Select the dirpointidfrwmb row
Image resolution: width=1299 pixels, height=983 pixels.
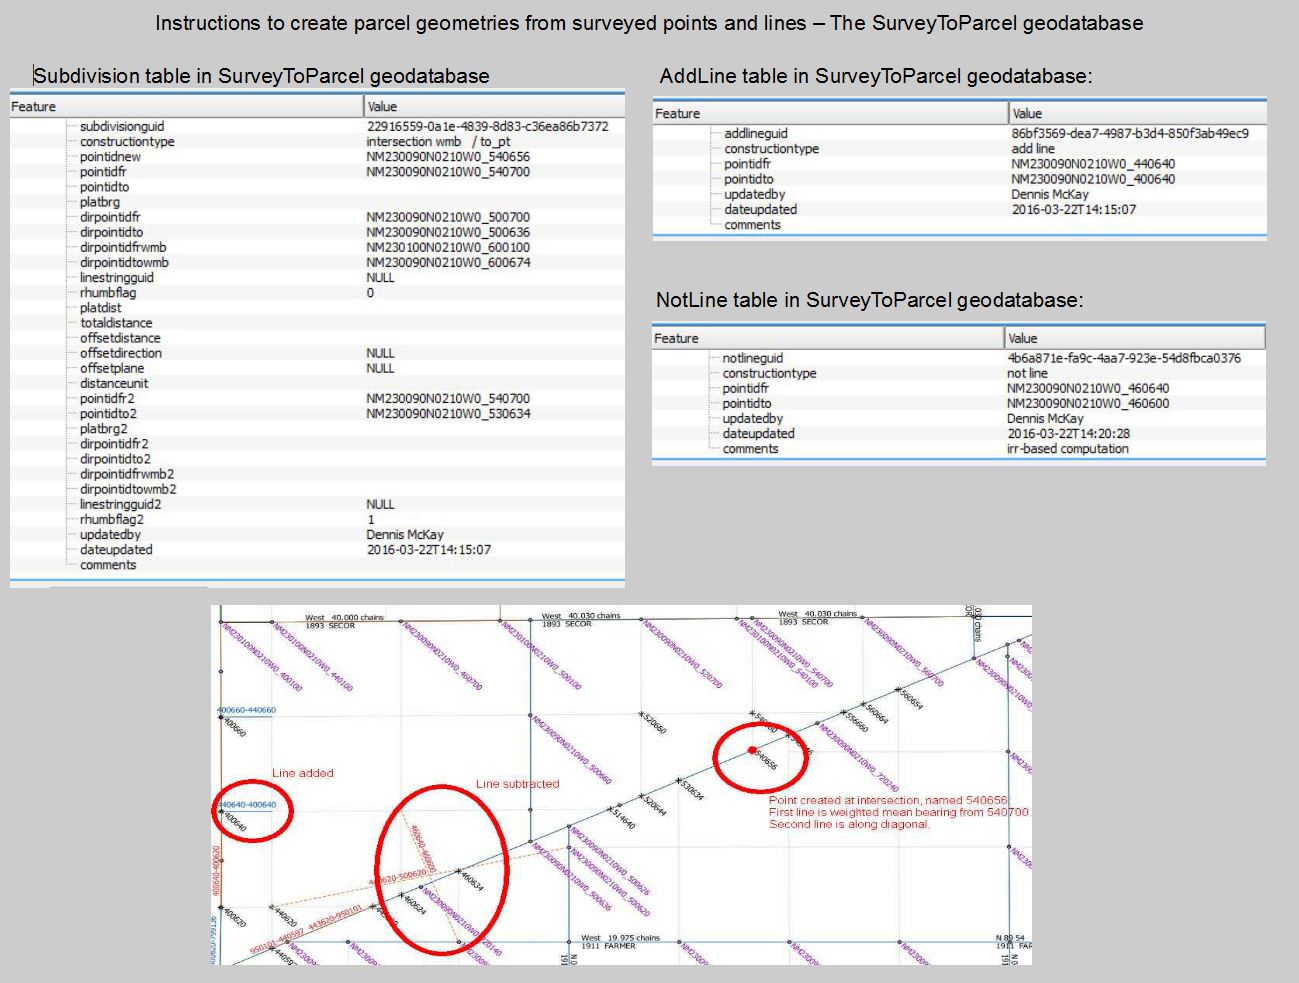(317, 247)
